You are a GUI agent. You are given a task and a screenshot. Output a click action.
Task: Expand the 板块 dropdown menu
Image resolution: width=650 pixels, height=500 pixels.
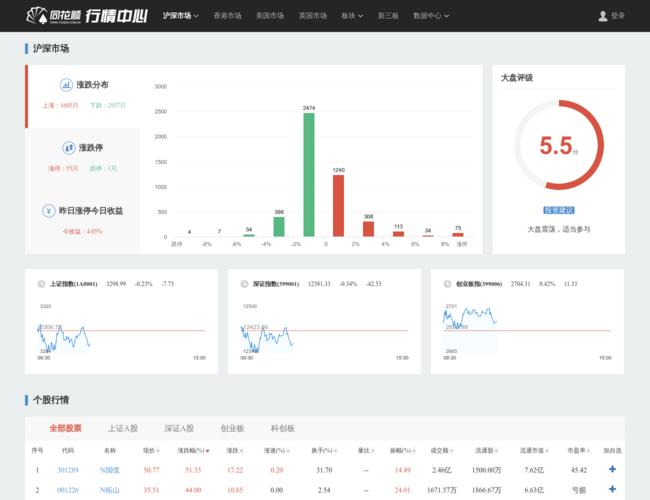point(352,16)
